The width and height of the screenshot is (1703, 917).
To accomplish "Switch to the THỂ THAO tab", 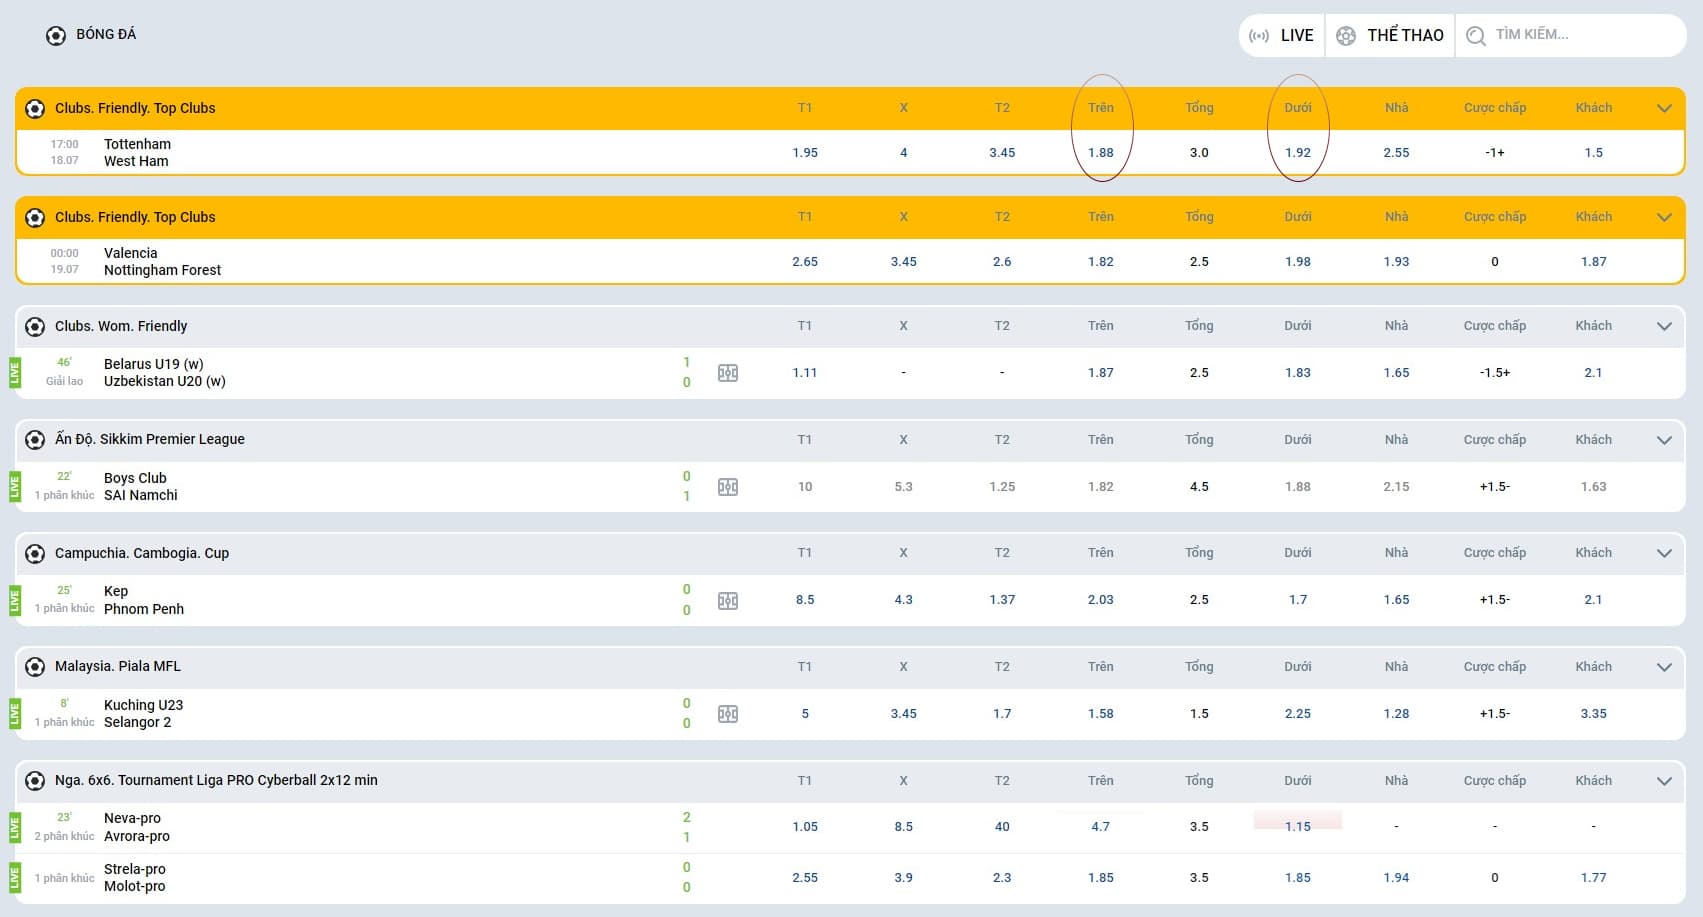I will (x=1390, y=36).
